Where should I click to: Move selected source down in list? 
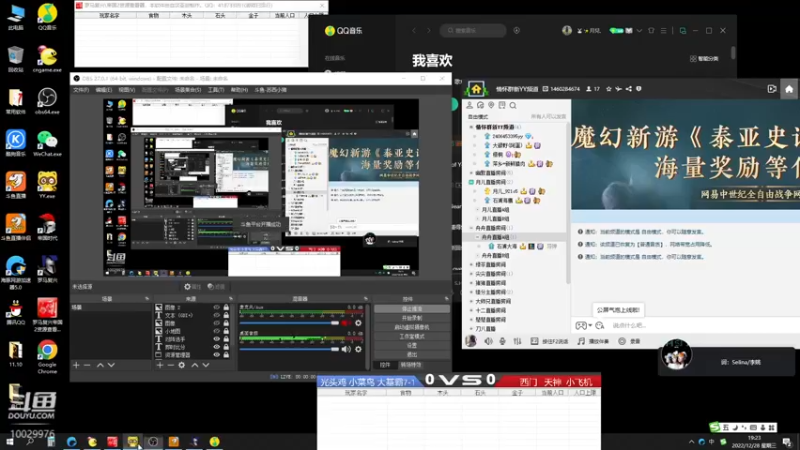click(x=206, y=365)
